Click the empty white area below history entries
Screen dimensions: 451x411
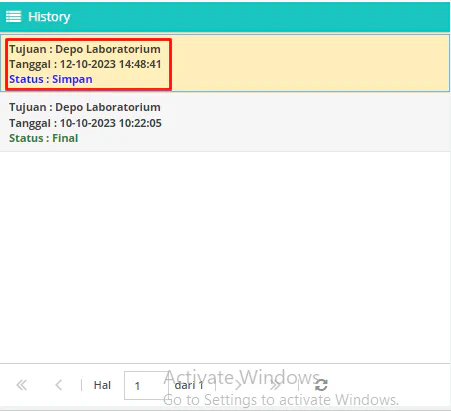pos(225,257)
